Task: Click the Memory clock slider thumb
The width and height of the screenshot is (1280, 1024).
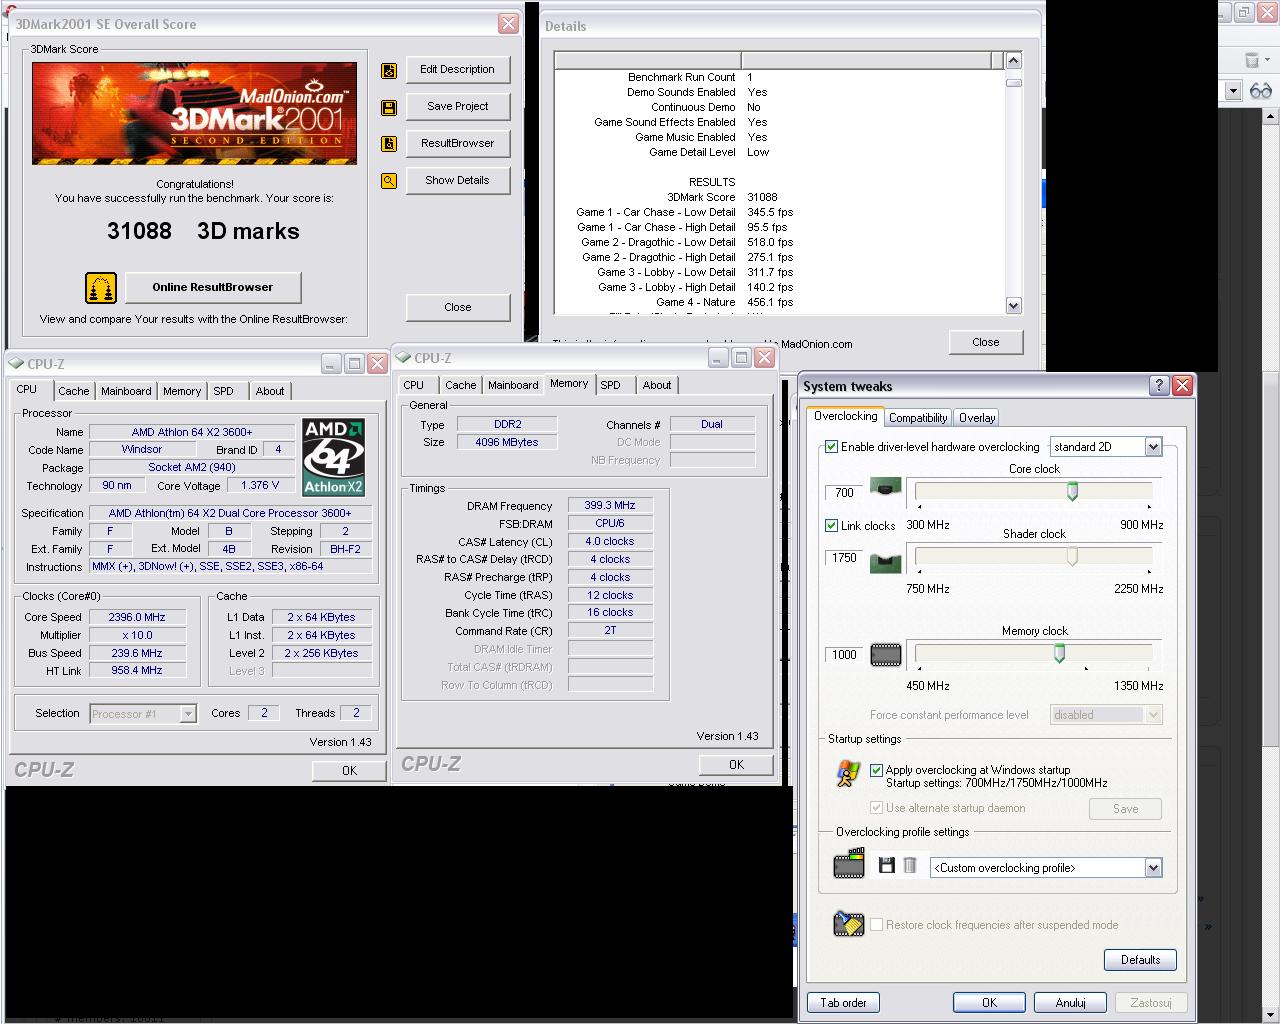Action: (1059, 654)
